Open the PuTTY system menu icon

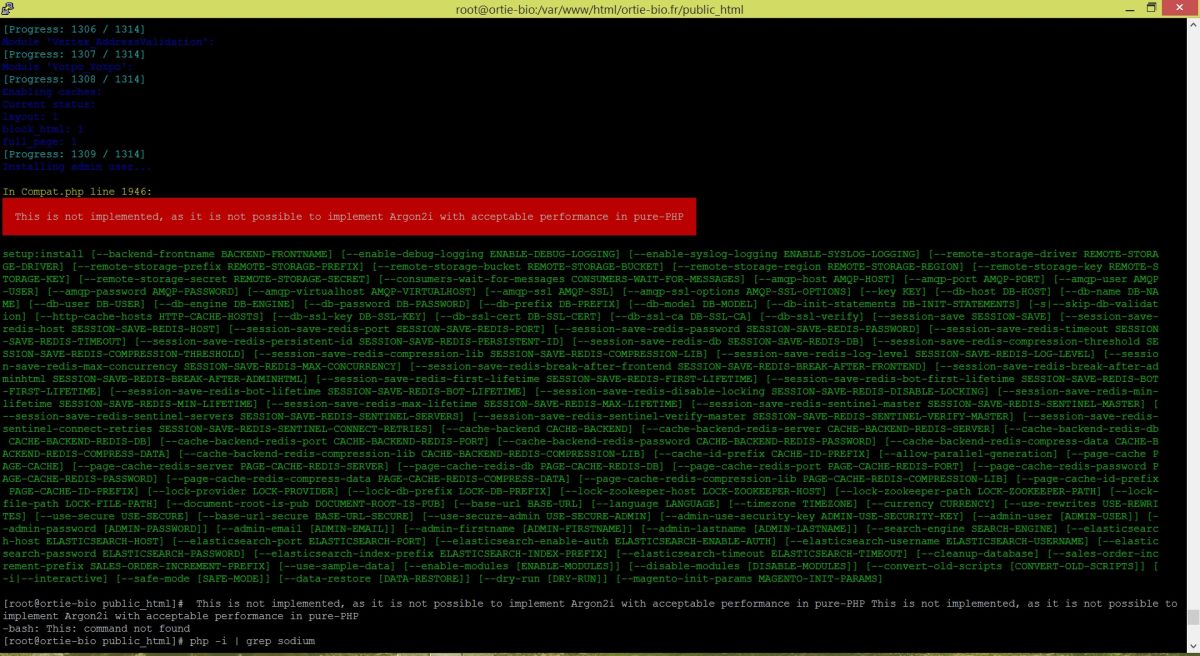tap(10, 9)
